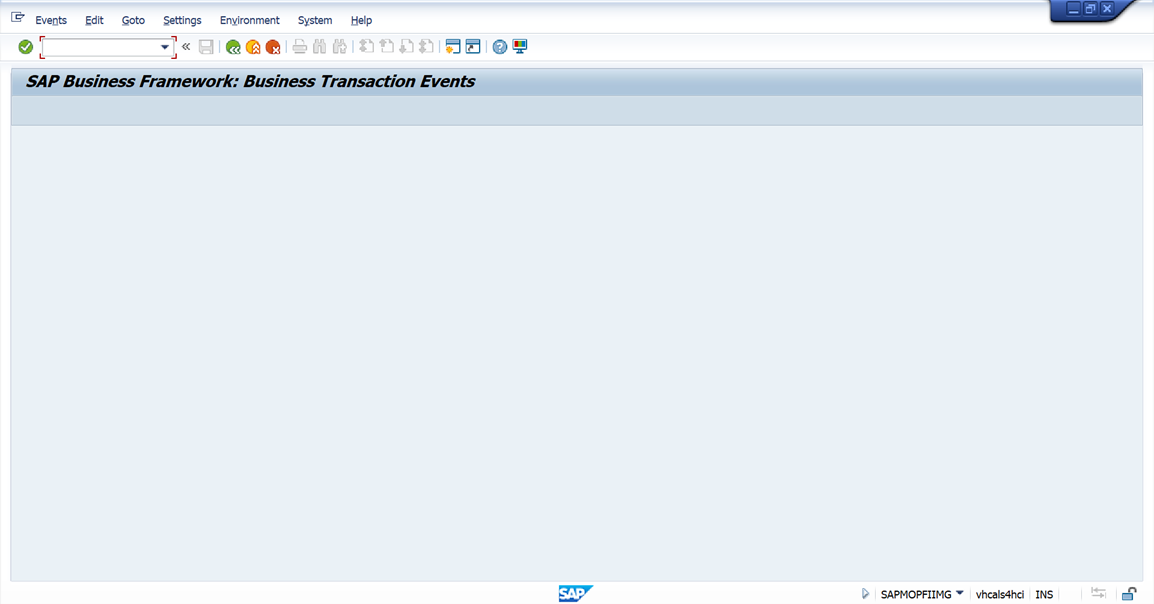Open the Environment menu
Viewport: 1154px width, 604px height.
(x=250, y=20)
